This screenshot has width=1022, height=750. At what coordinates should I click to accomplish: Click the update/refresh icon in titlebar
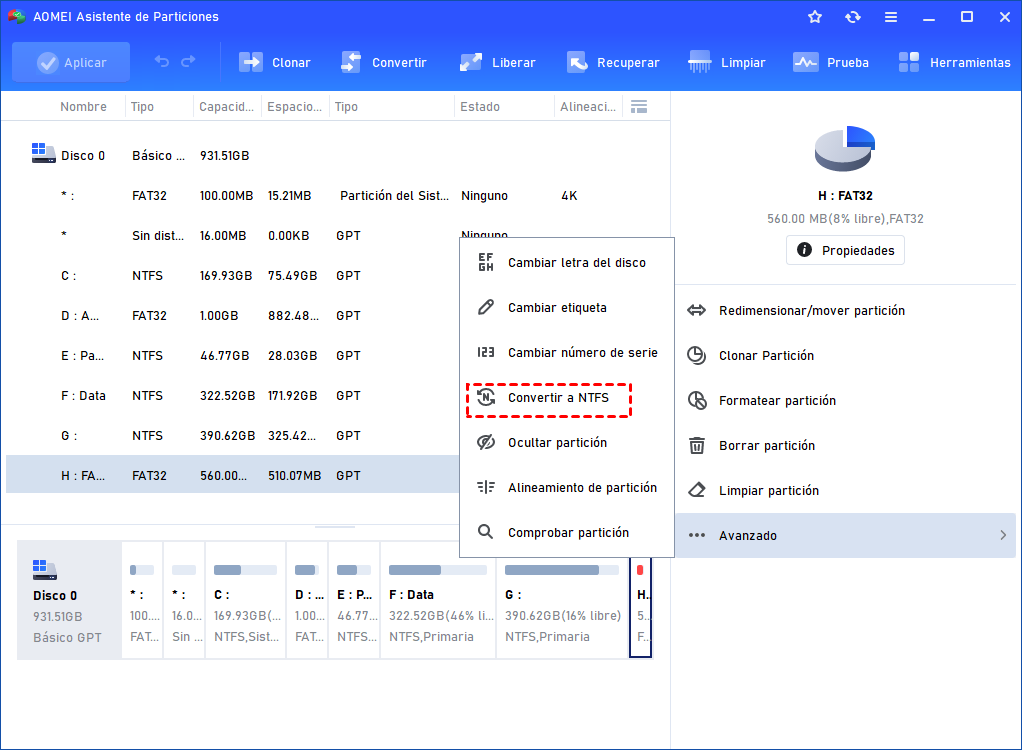[x=853, y=16]
